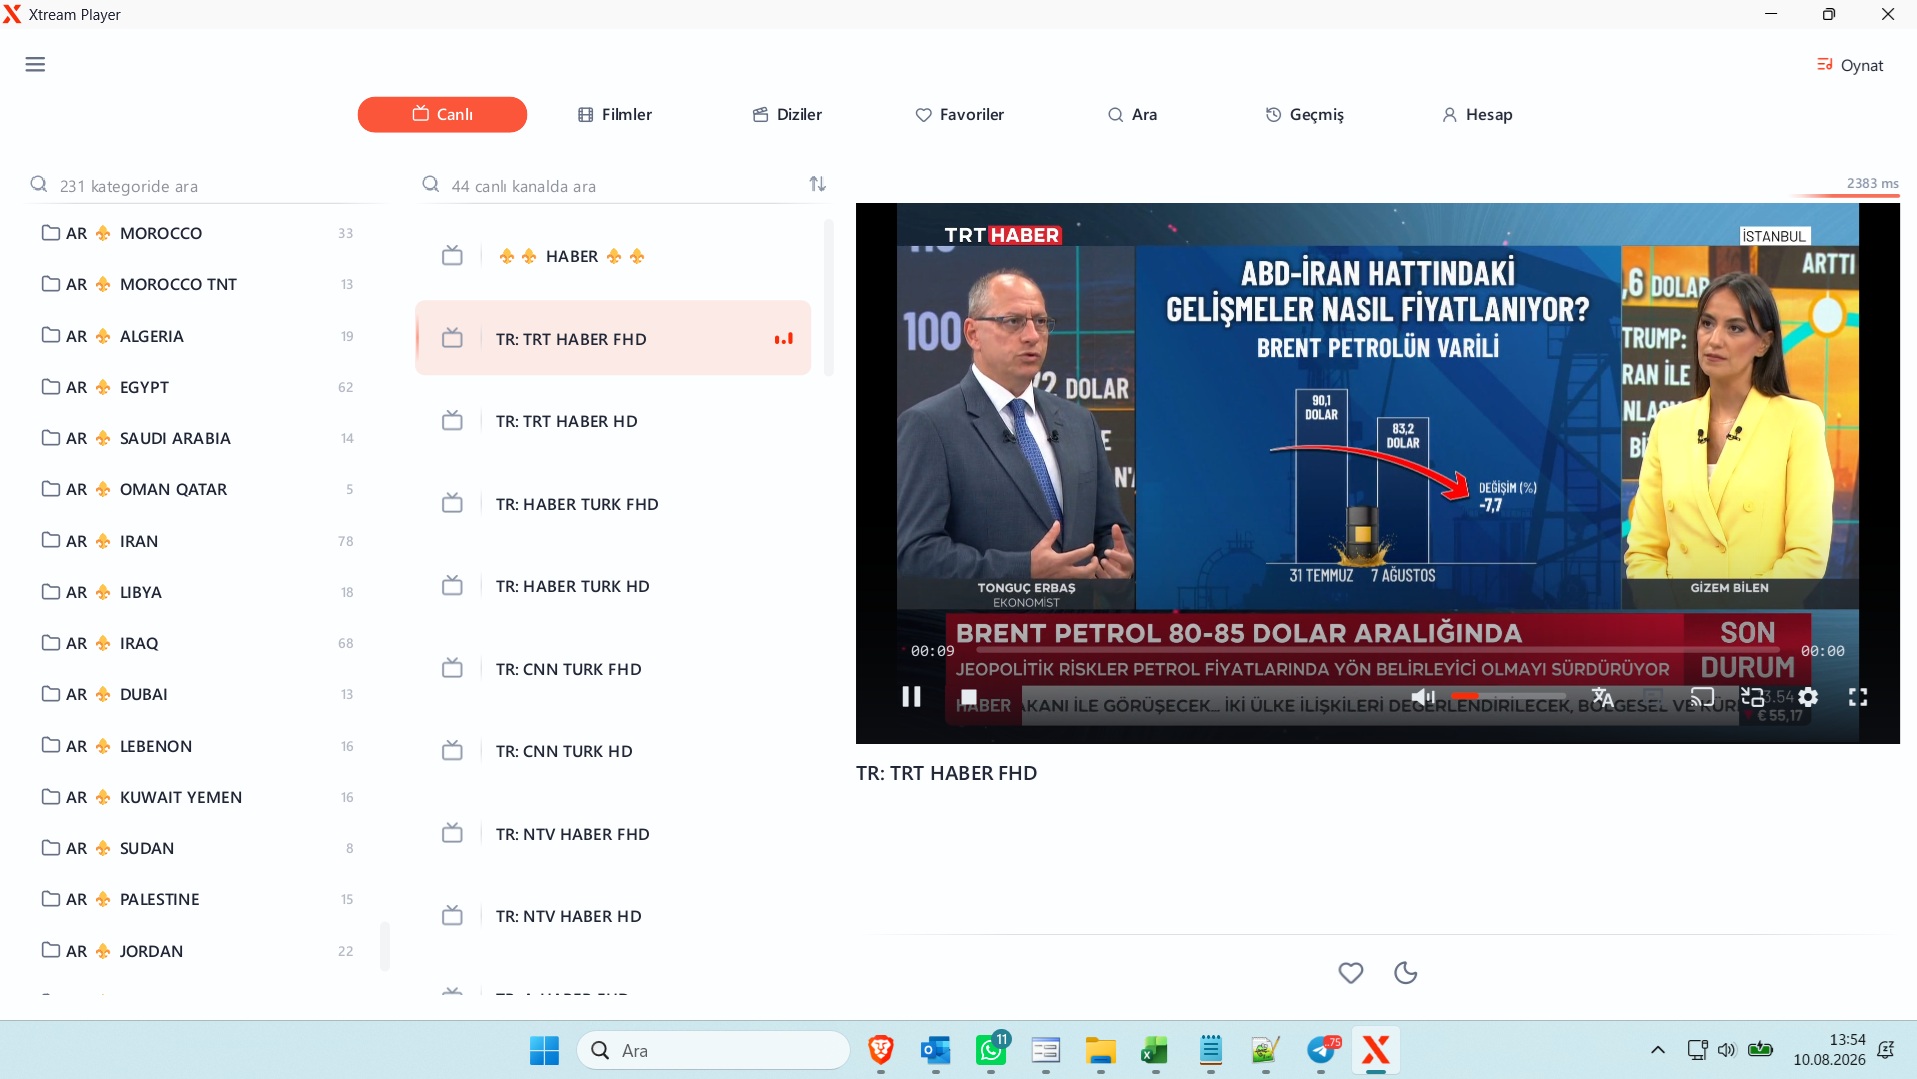The height and width of the screenshot is (1079, 1917).
Task: Click the video seek progress bar
Action: coord(1378,651)
